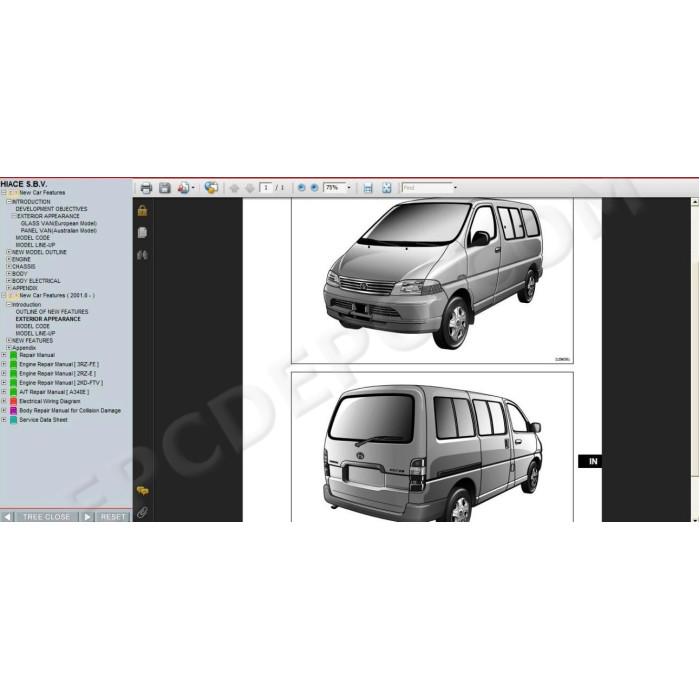Open the security padlock panel
Viewport: 700px width, 700px height.
pos(142,210)
